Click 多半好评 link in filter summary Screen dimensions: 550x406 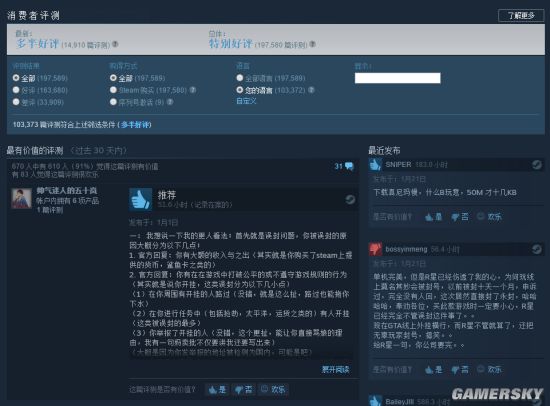[136, 125]
